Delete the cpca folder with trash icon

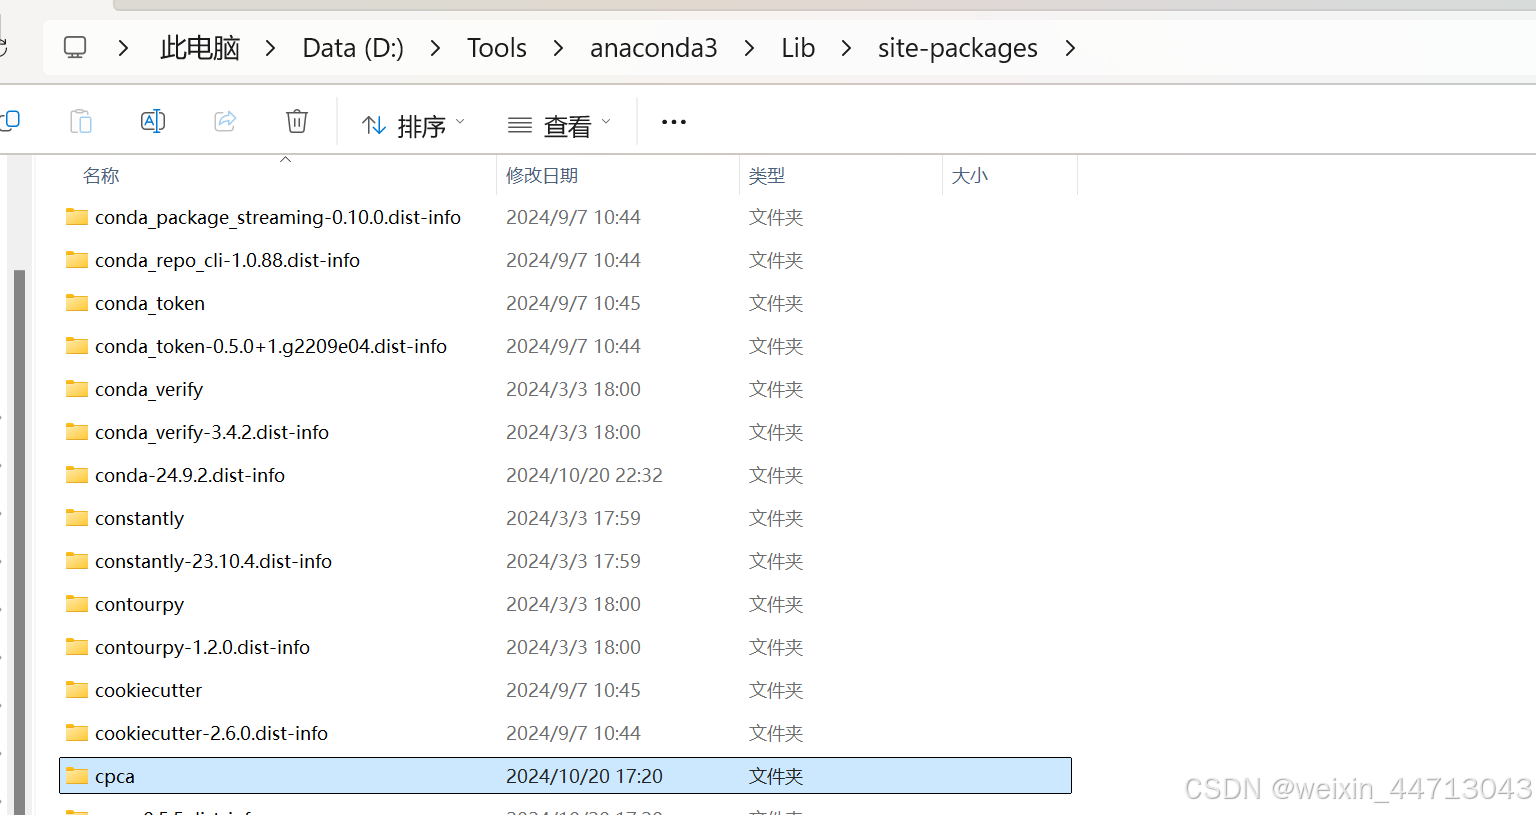pos(296,121)
